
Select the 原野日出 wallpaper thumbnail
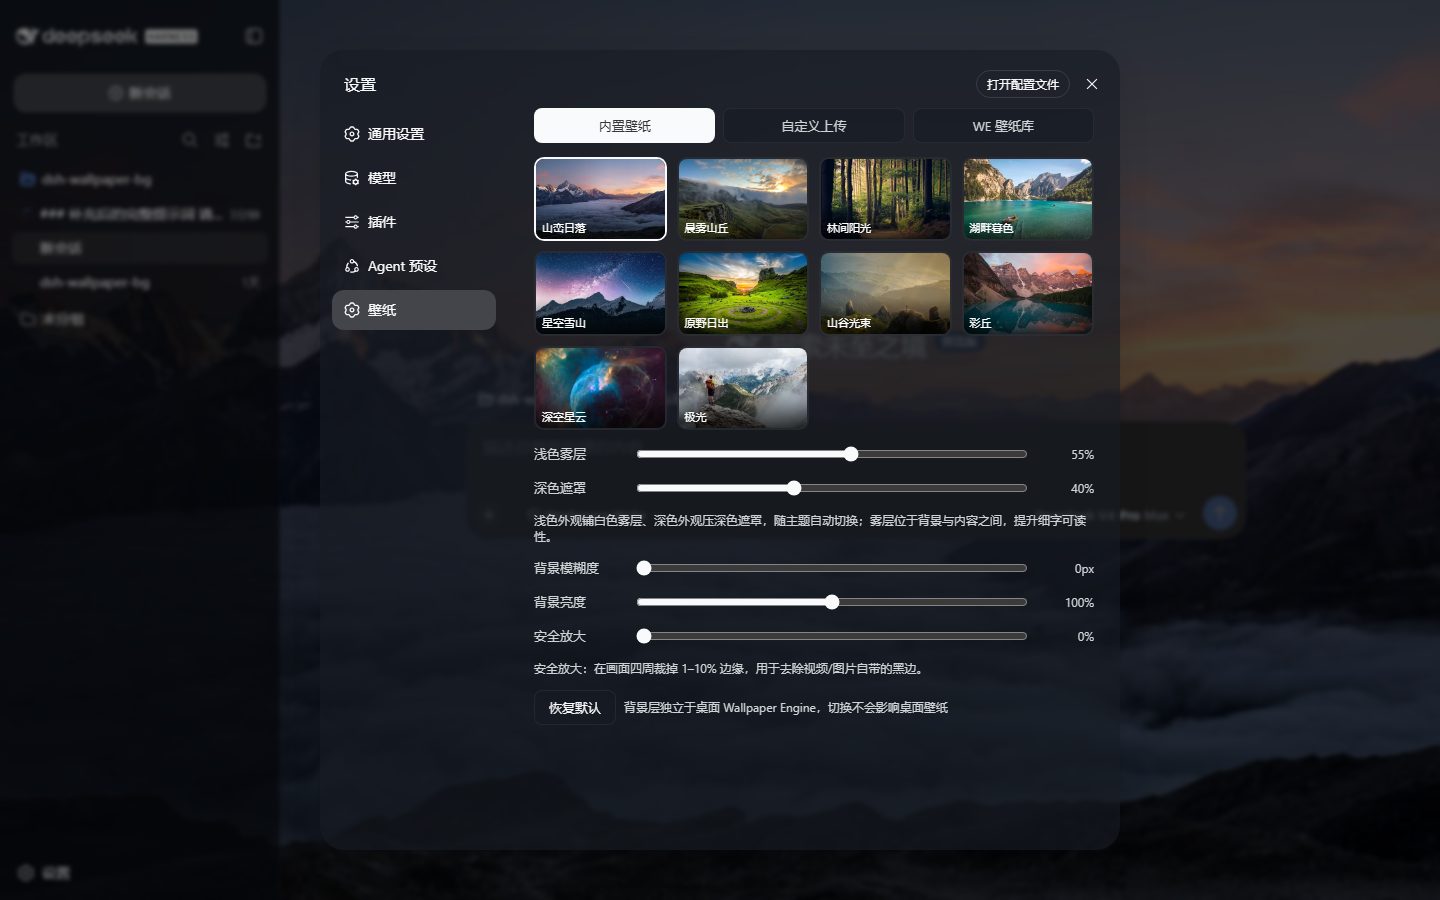point(743,293)
